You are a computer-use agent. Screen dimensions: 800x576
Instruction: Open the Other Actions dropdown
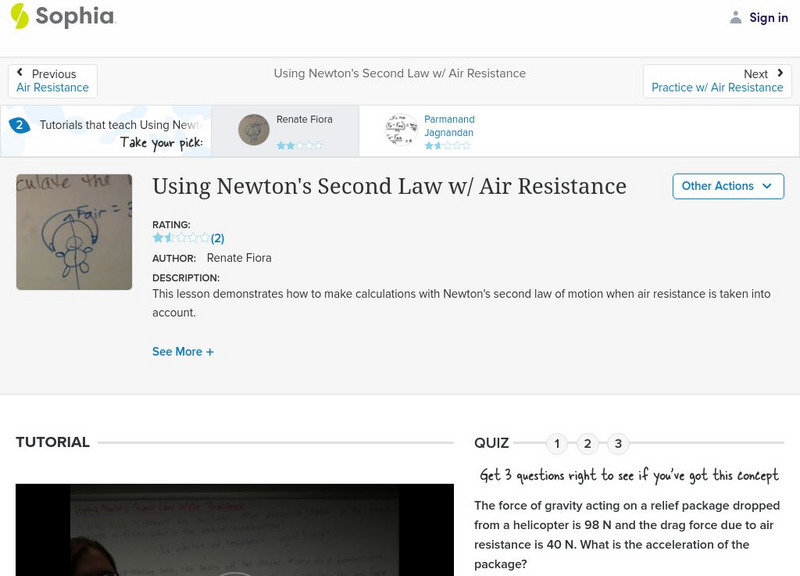click(727, 186)
